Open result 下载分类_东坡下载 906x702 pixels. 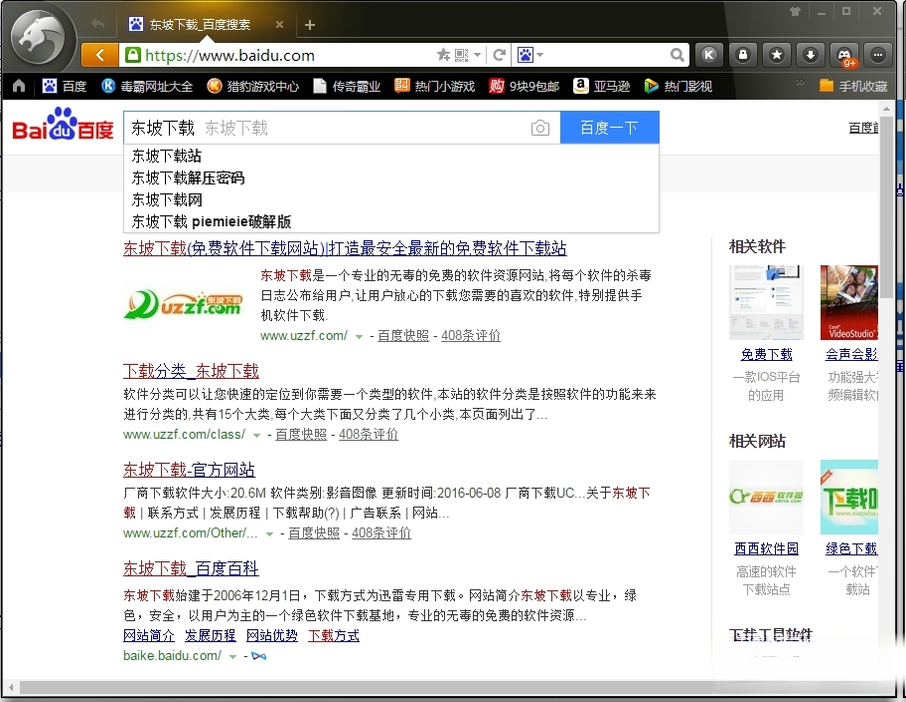point(191,371)
